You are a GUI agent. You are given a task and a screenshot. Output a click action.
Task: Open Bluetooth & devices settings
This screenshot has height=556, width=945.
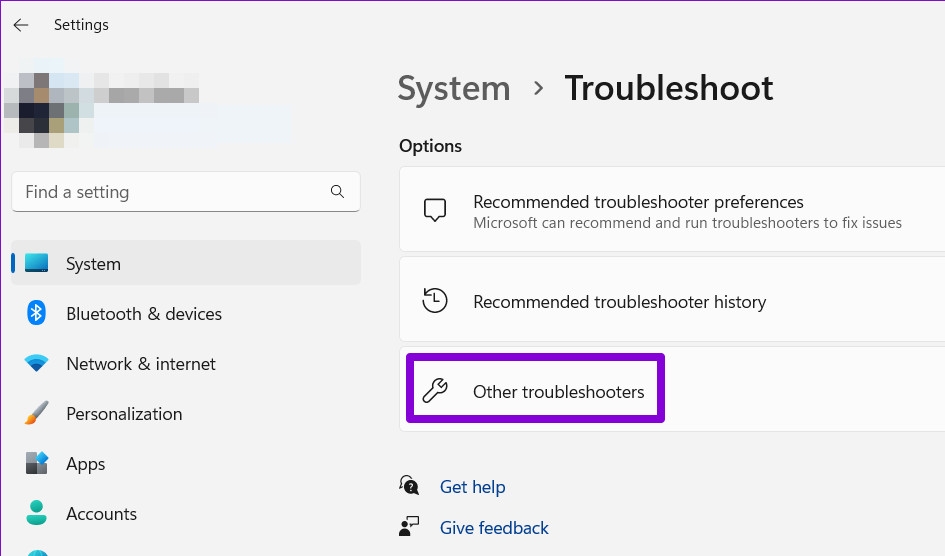pos(186,313)
